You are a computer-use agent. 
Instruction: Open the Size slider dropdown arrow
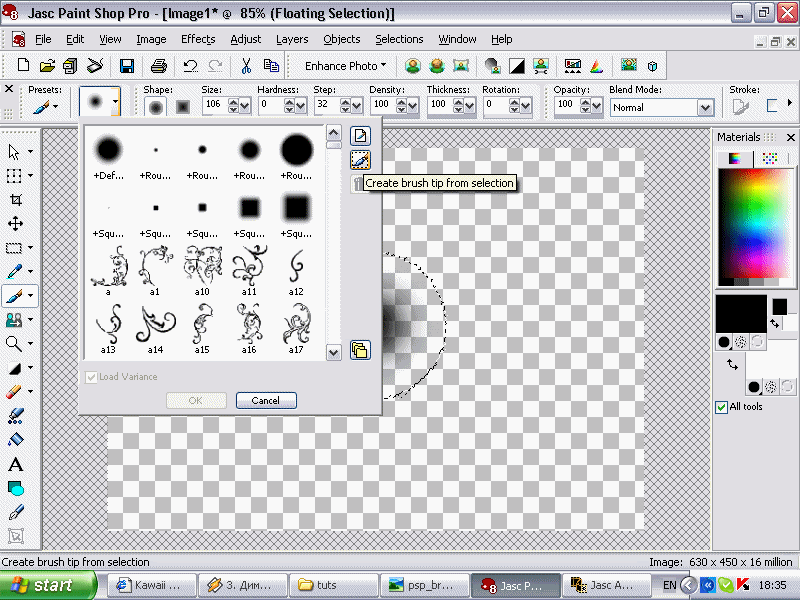click(244, 106)
